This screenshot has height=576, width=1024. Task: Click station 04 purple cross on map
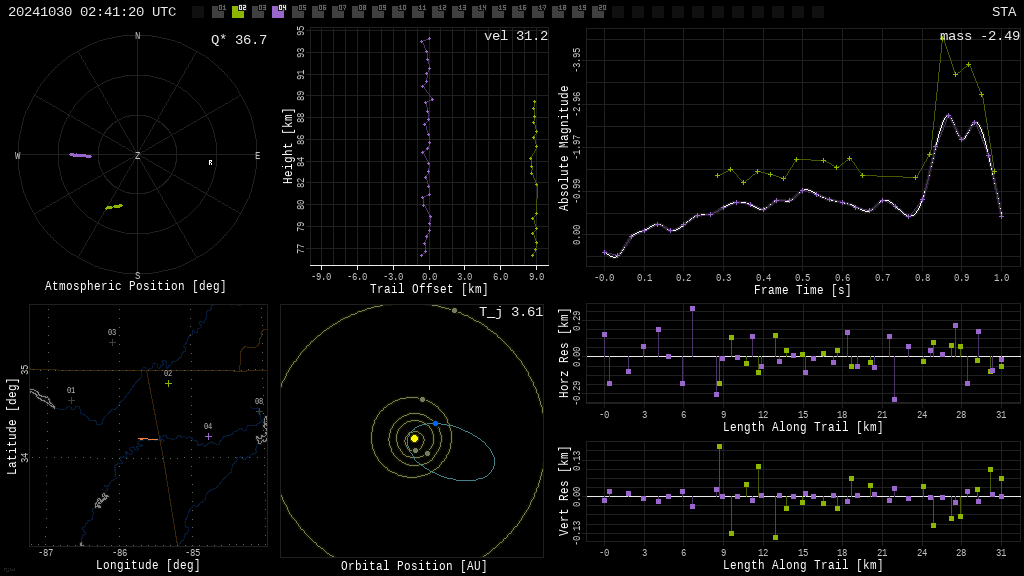pyautogui.click(x=208, y=436)
